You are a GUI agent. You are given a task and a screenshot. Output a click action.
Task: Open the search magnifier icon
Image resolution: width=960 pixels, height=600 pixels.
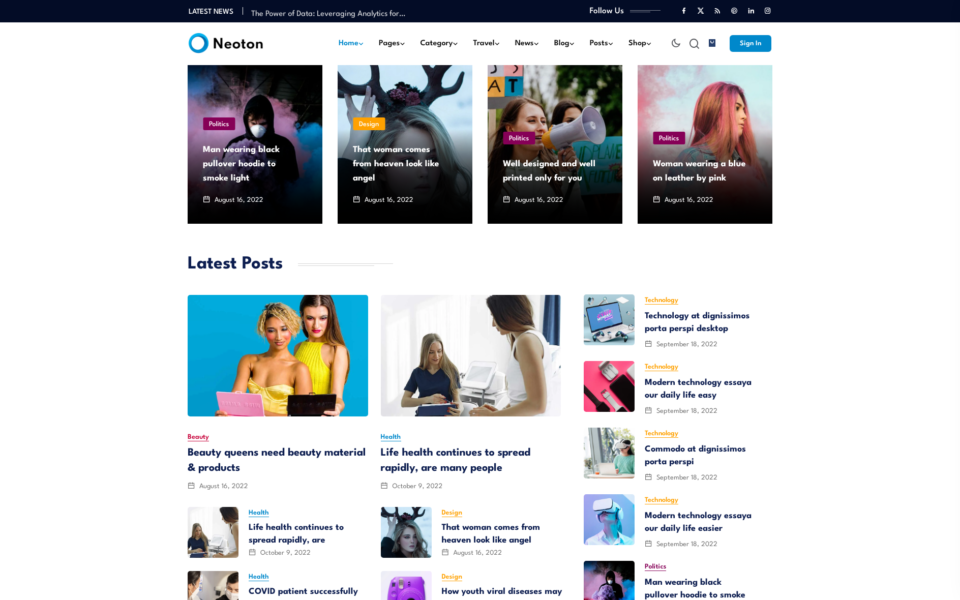694,43
